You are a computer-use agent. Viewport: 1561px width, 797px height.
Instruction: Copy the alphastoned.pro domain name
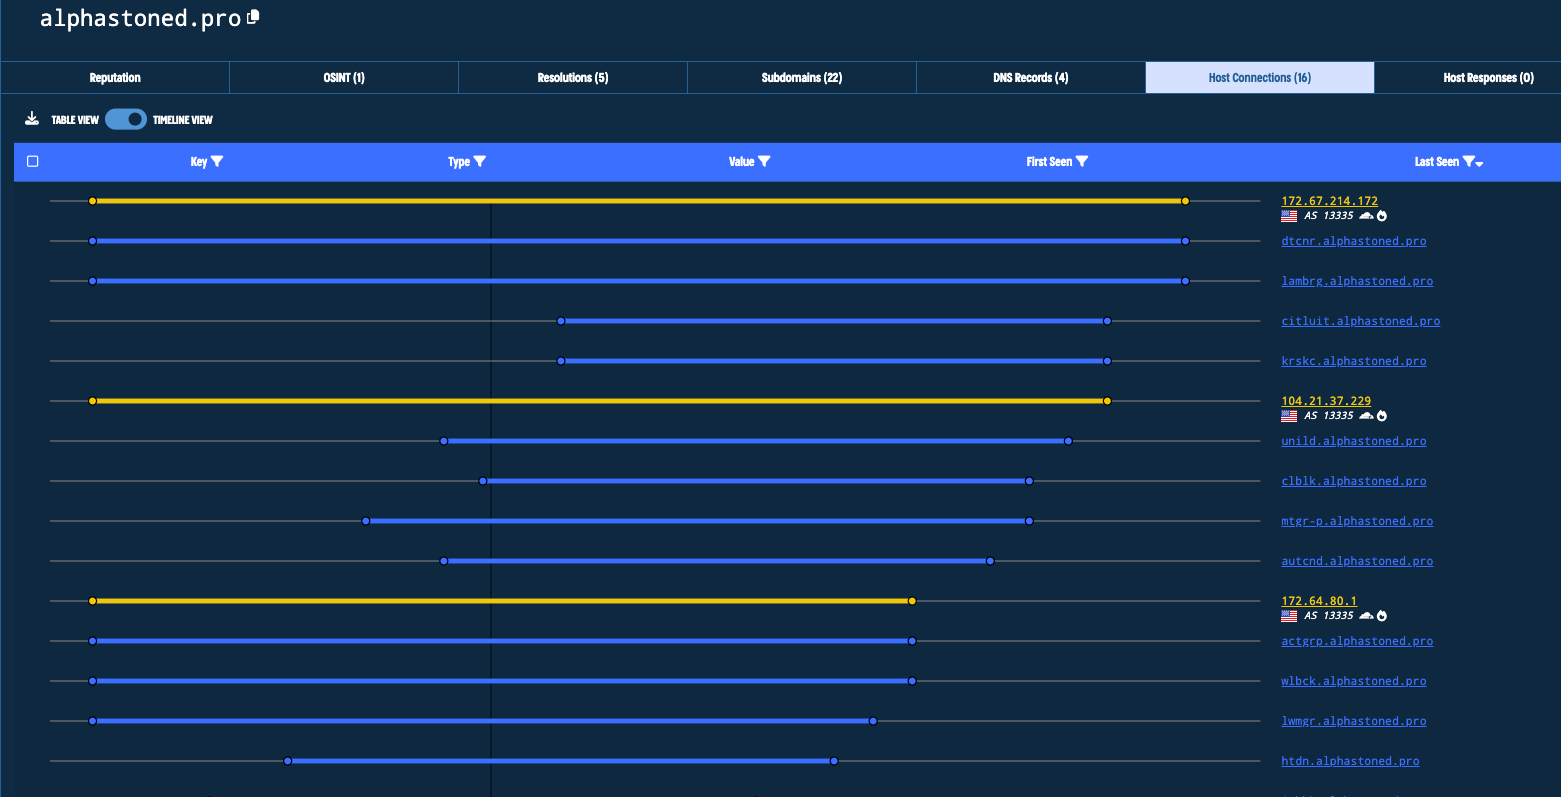(253, 17)
